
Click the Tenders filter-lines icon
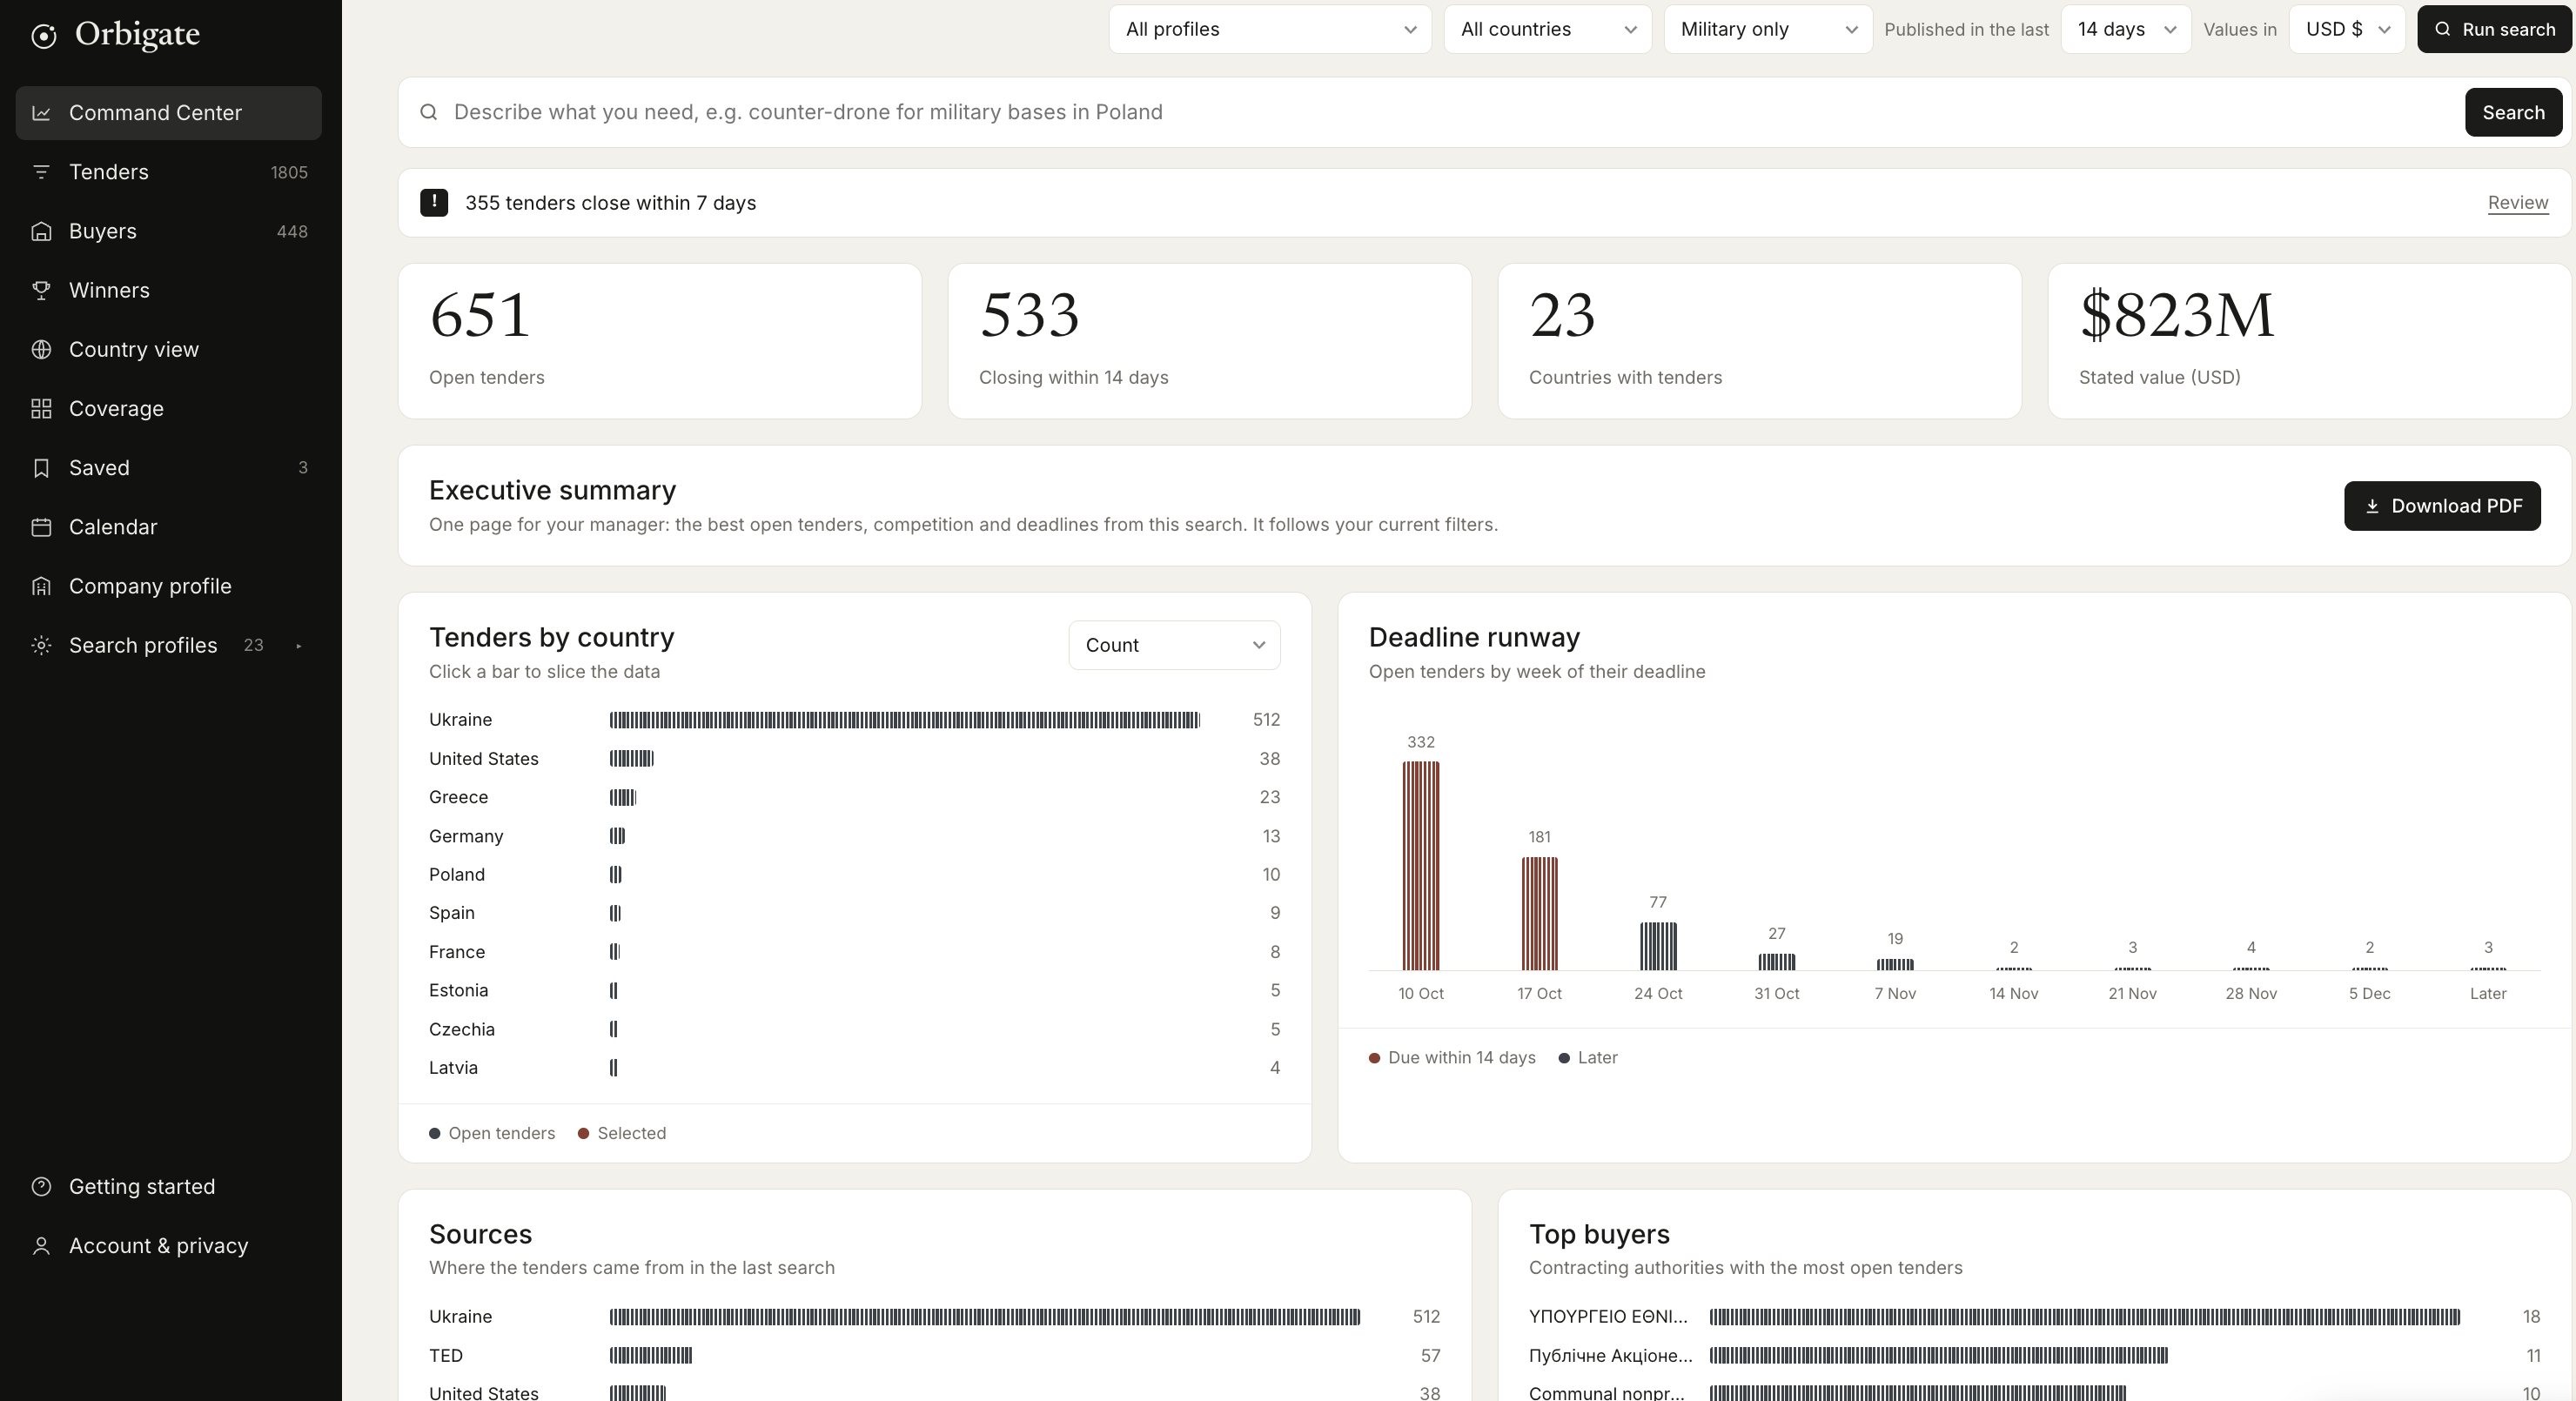click(41, 172)
